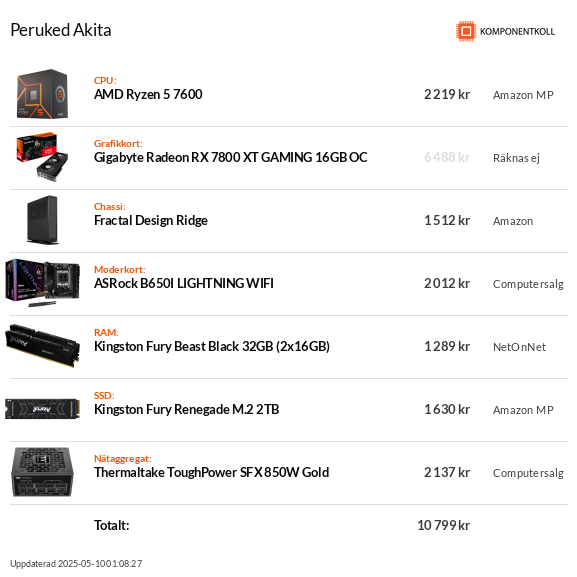Screen dimensions: 577x577
Task: Click the Kingston Fury Renegade SSD image
Action: pos(42,409)
